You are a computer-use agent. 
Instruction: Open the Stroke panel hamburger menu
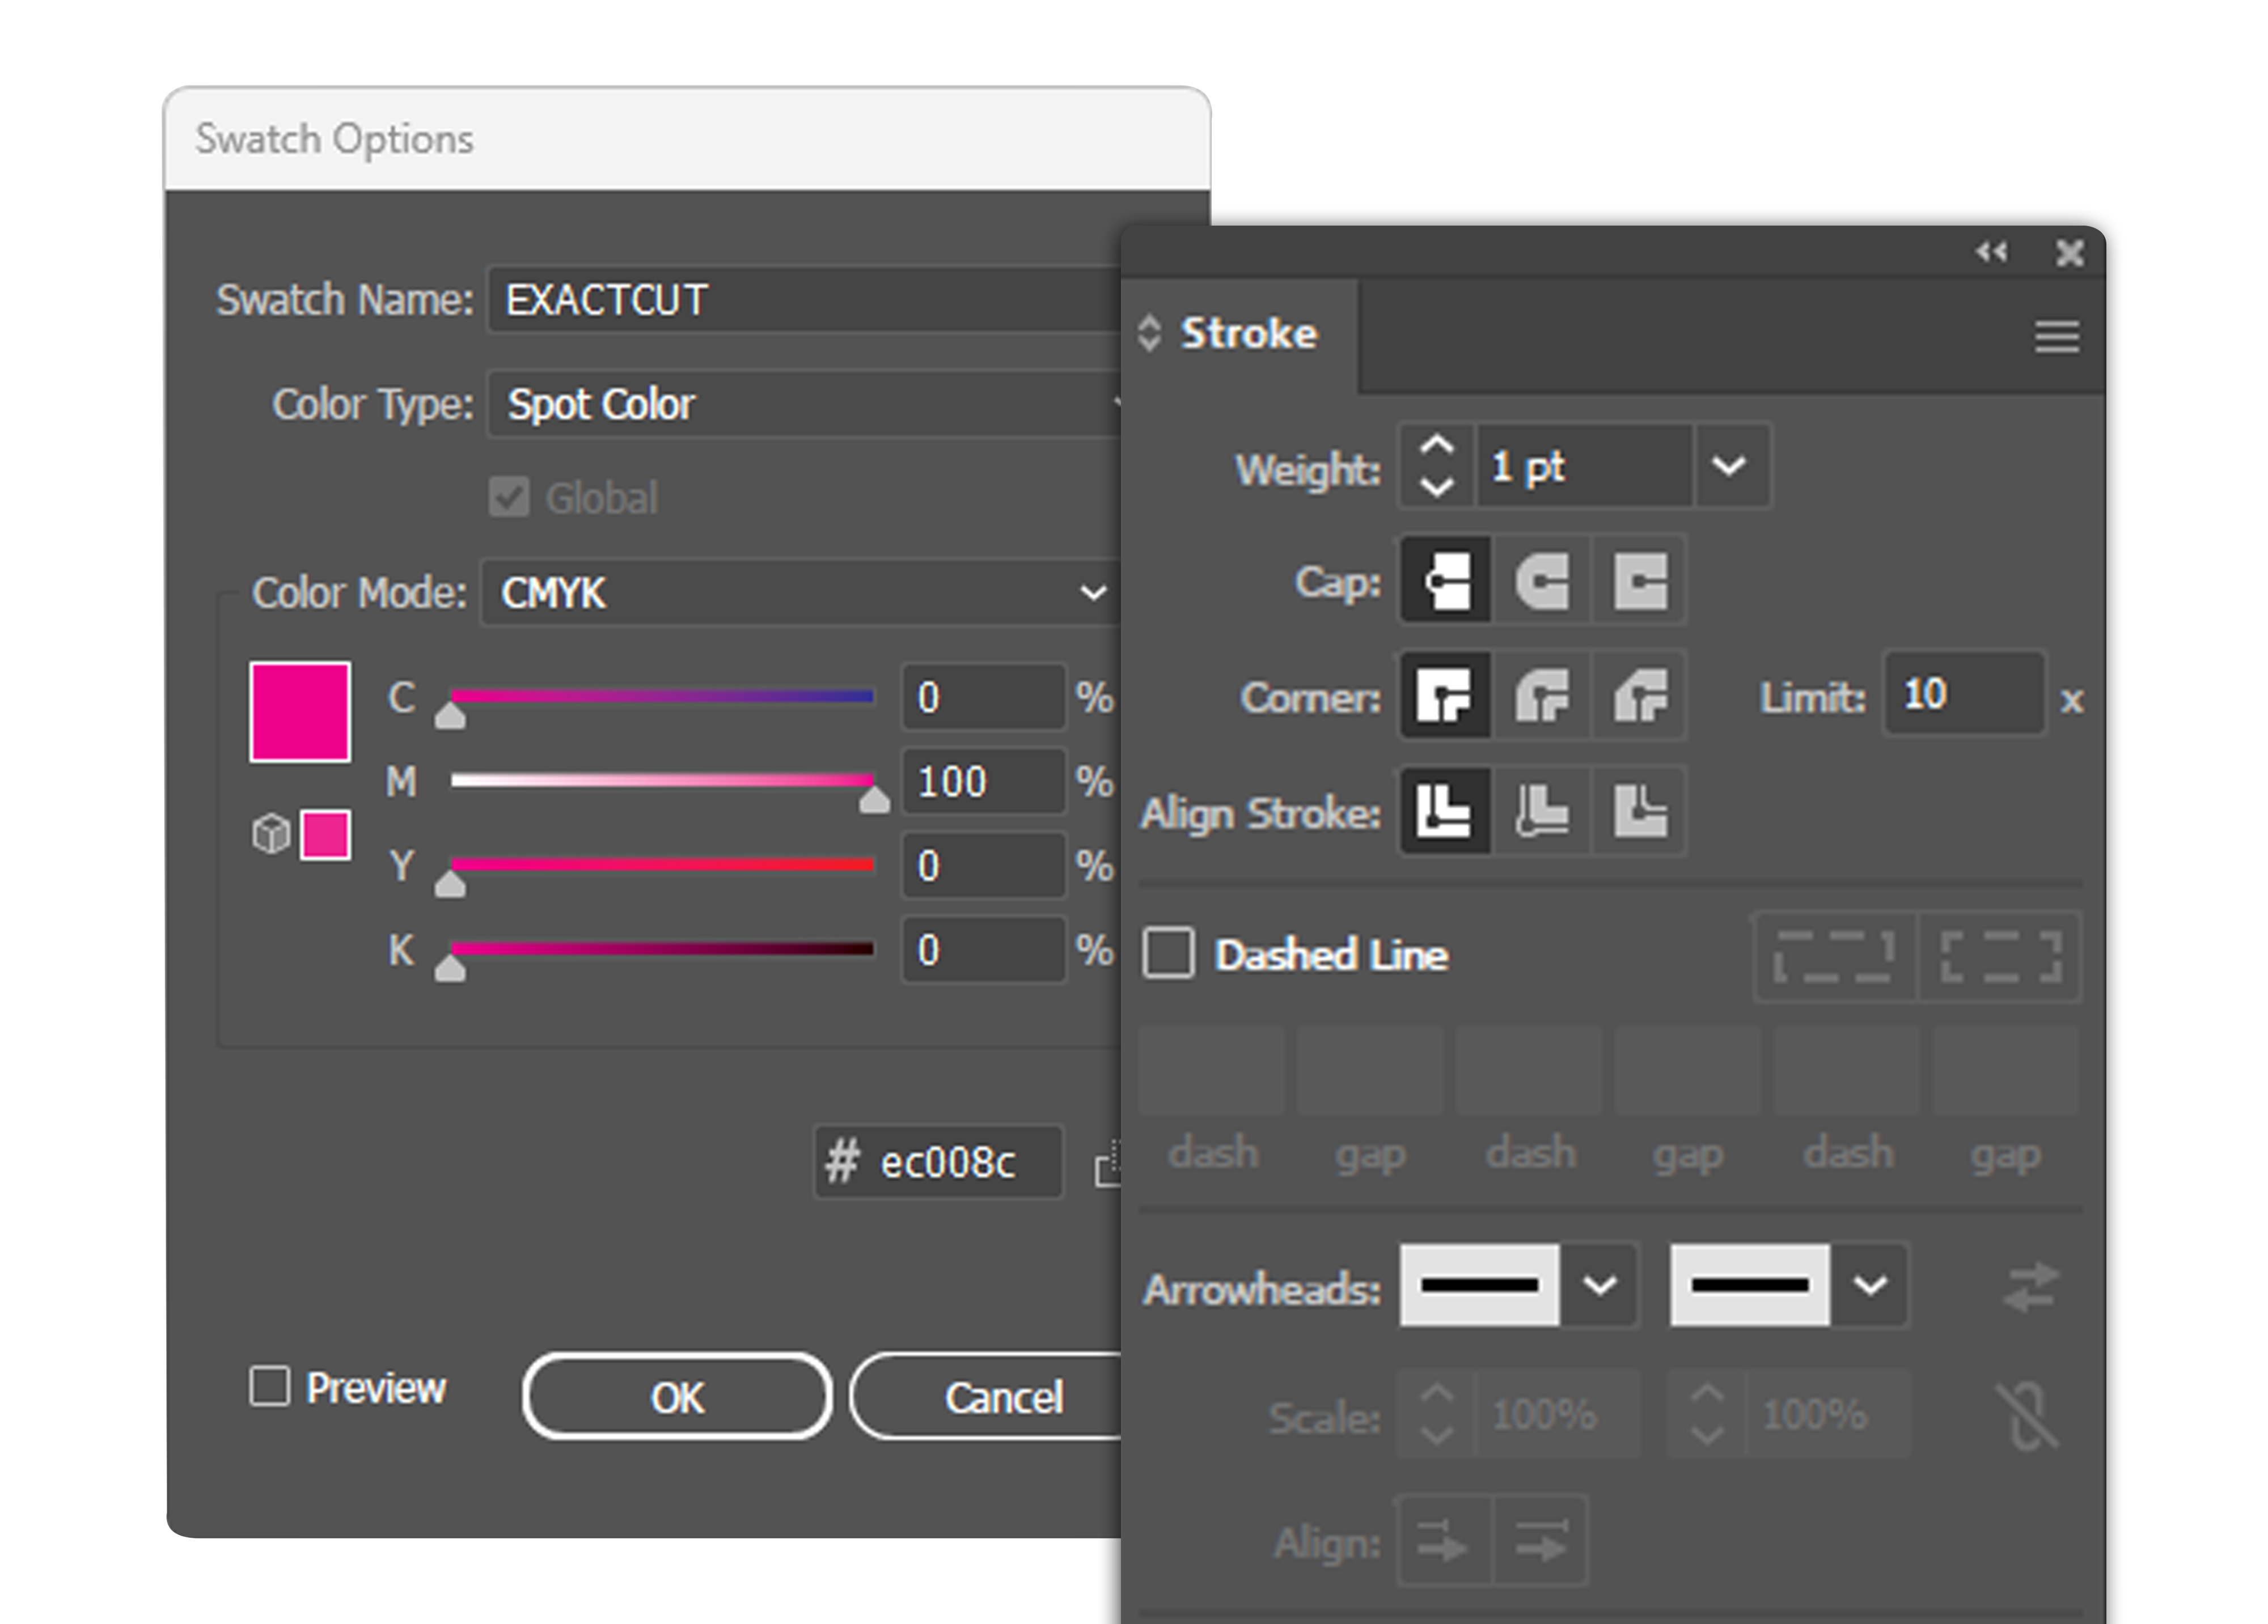pos(2056,337)
